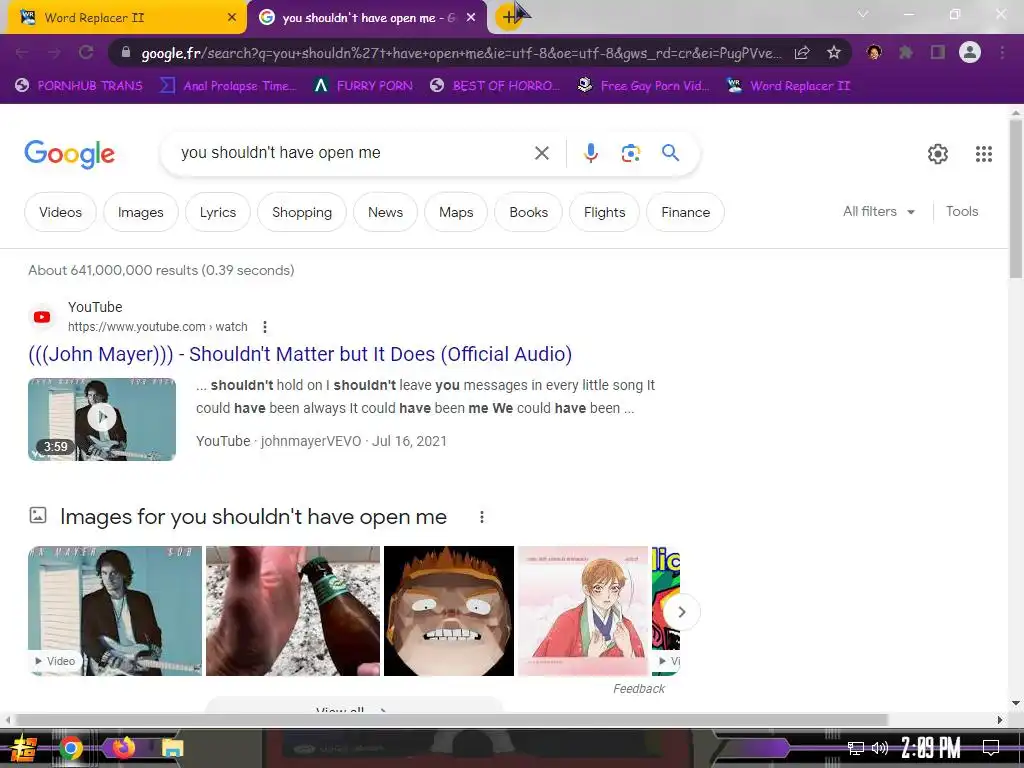Screen dimensions: 1024x768
Task: Expand the All filters dropdown
Action: coord(879,212)
